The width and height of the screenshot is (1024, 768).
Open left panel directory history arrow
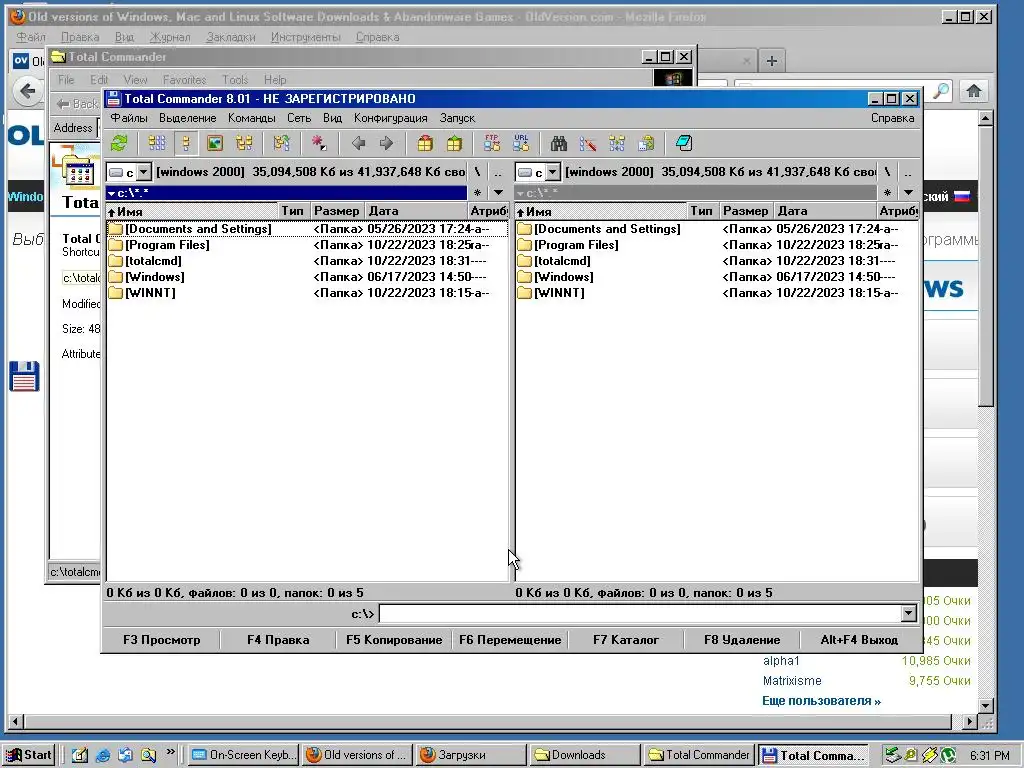click(x=498, y=193)
